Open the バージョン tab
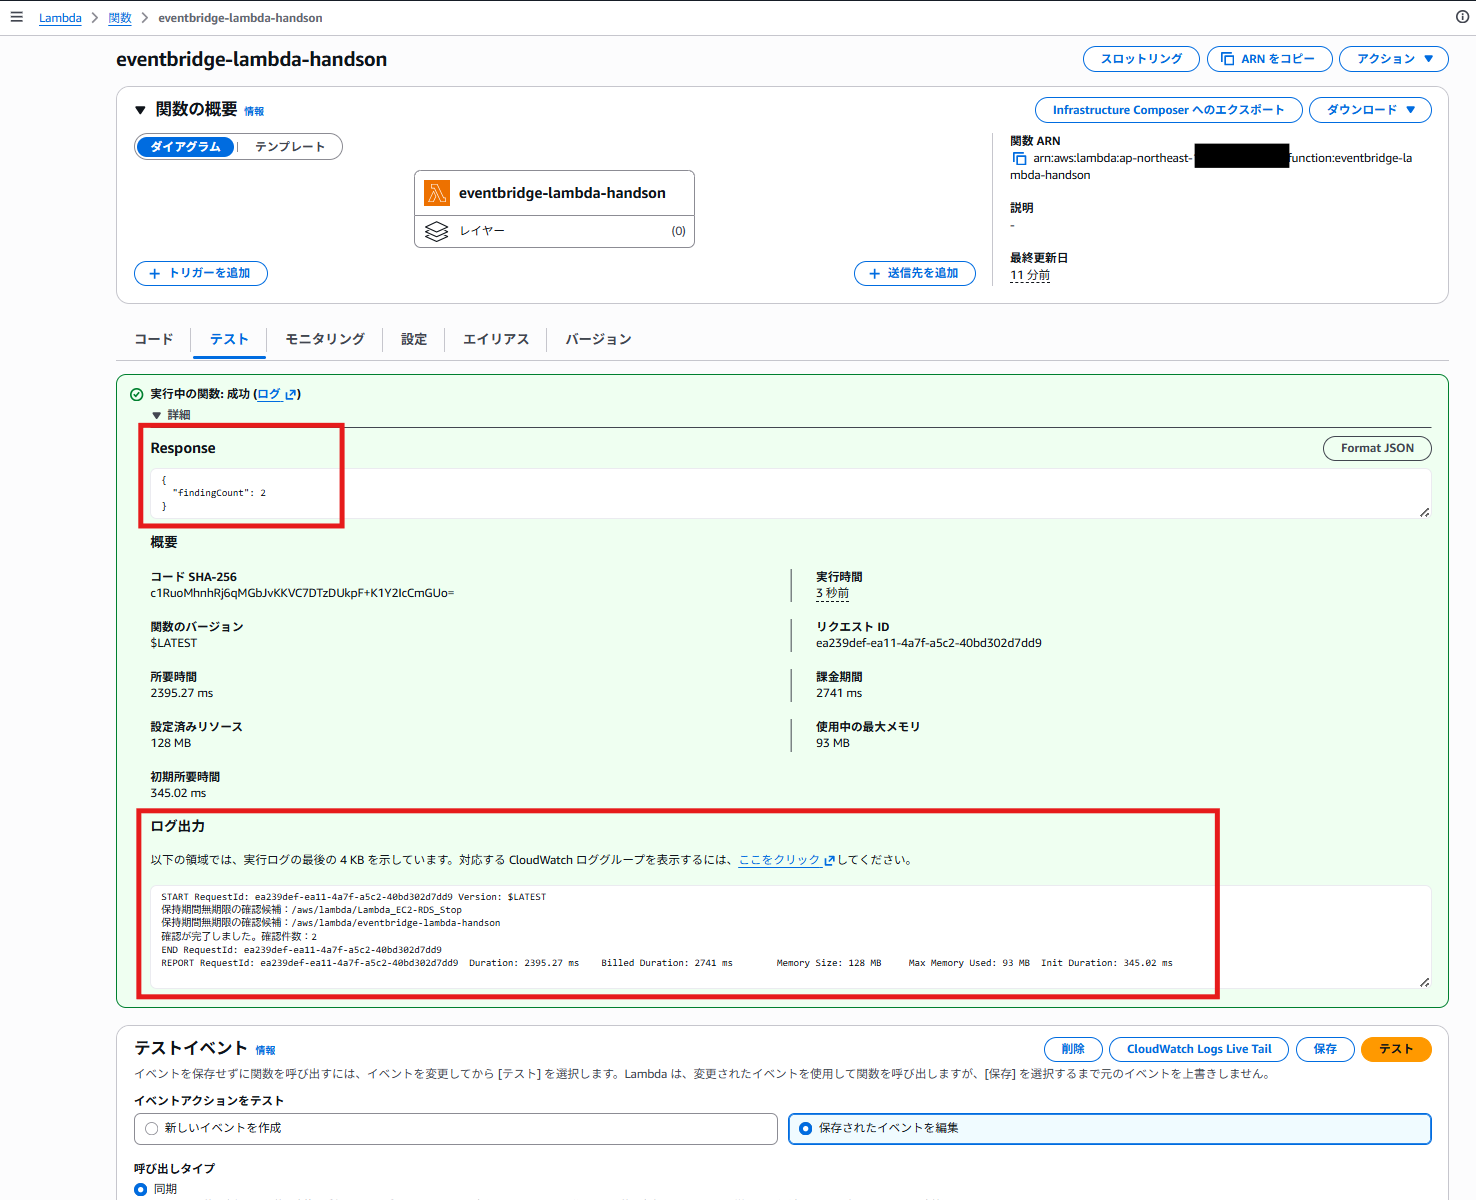Image resolution: width=1476 pixels, height=1200 pixels. coord(598,339)
